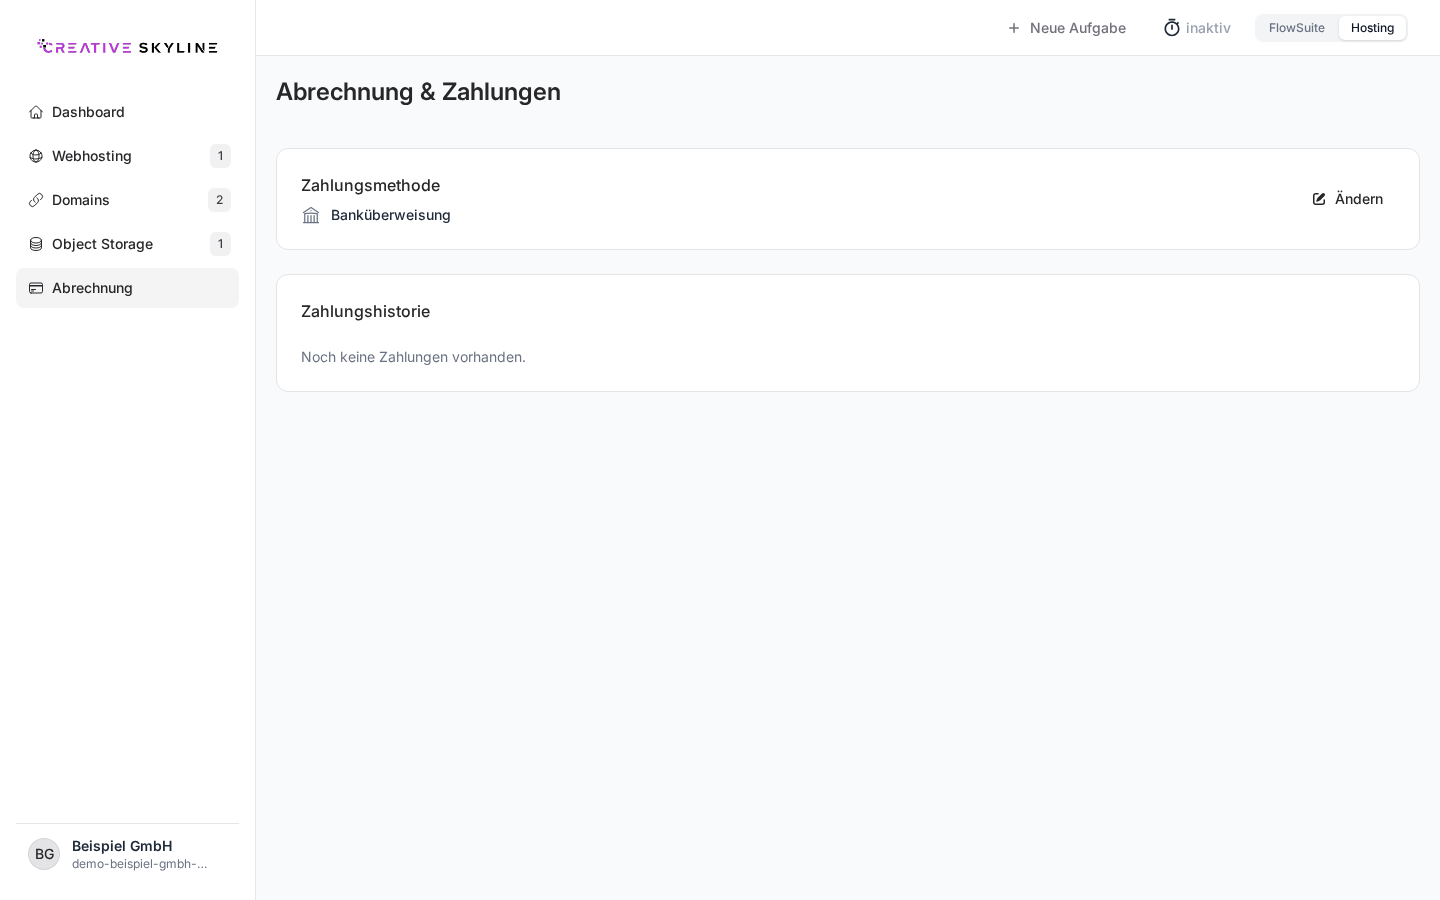Image resolution: width=1440 pixels, height=900 pixels.
Task: Click the Webhosting count badge 1
Action: pos(220,156)
